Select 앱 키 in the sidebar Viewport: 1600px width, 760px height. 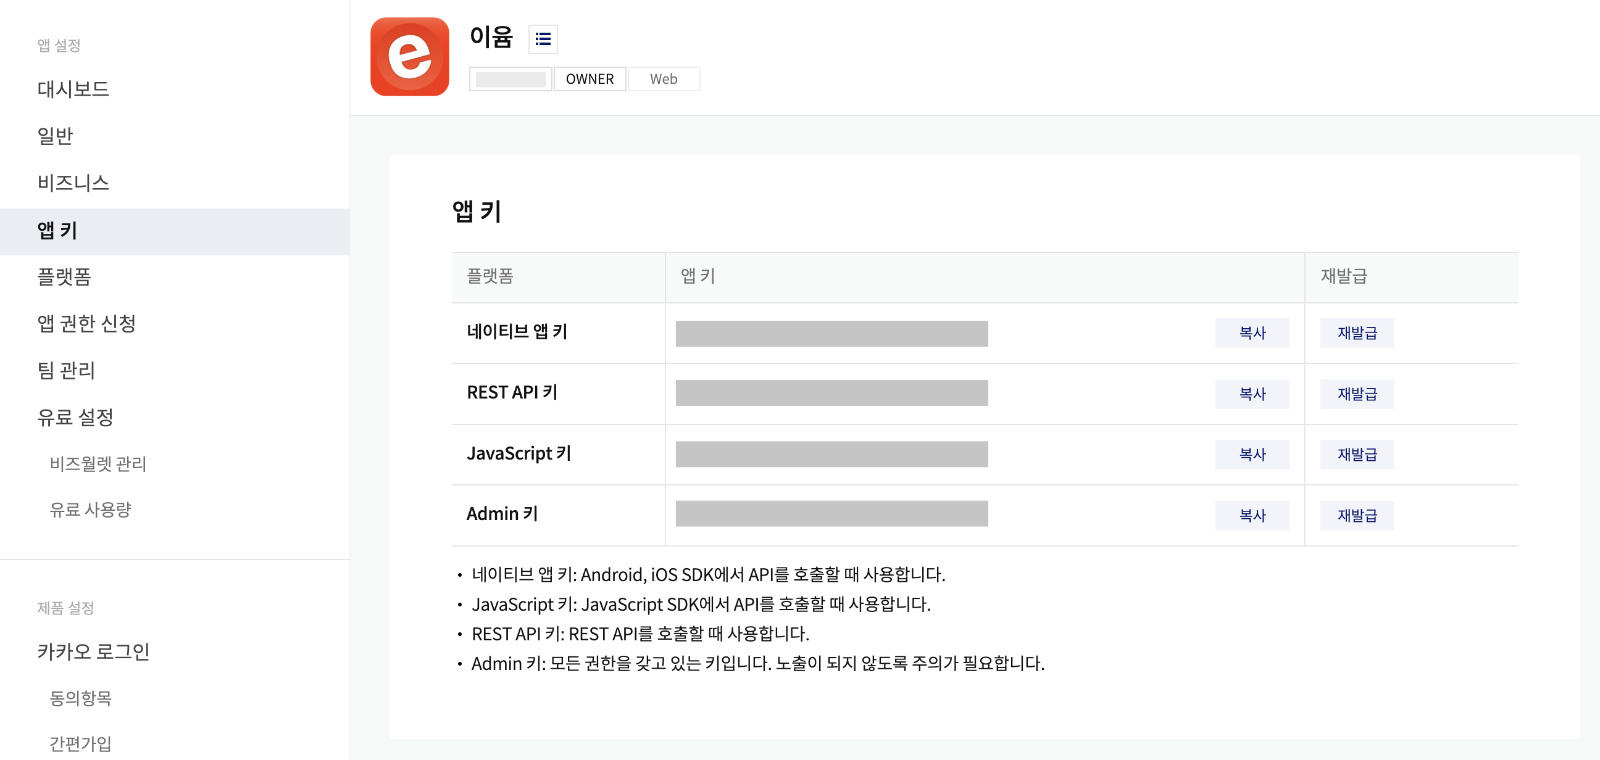pyautogui.click(x=175, y=231)
